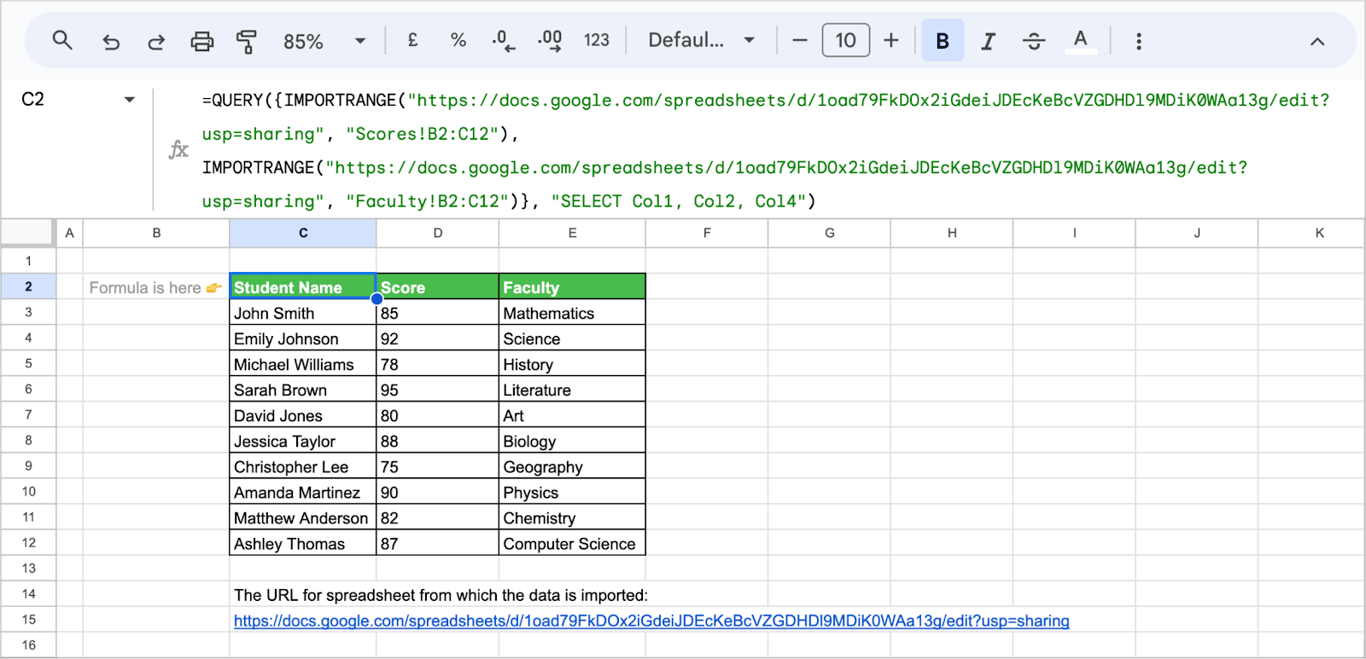Select column C header
The image size is (1366, 659).
(303, 233)
